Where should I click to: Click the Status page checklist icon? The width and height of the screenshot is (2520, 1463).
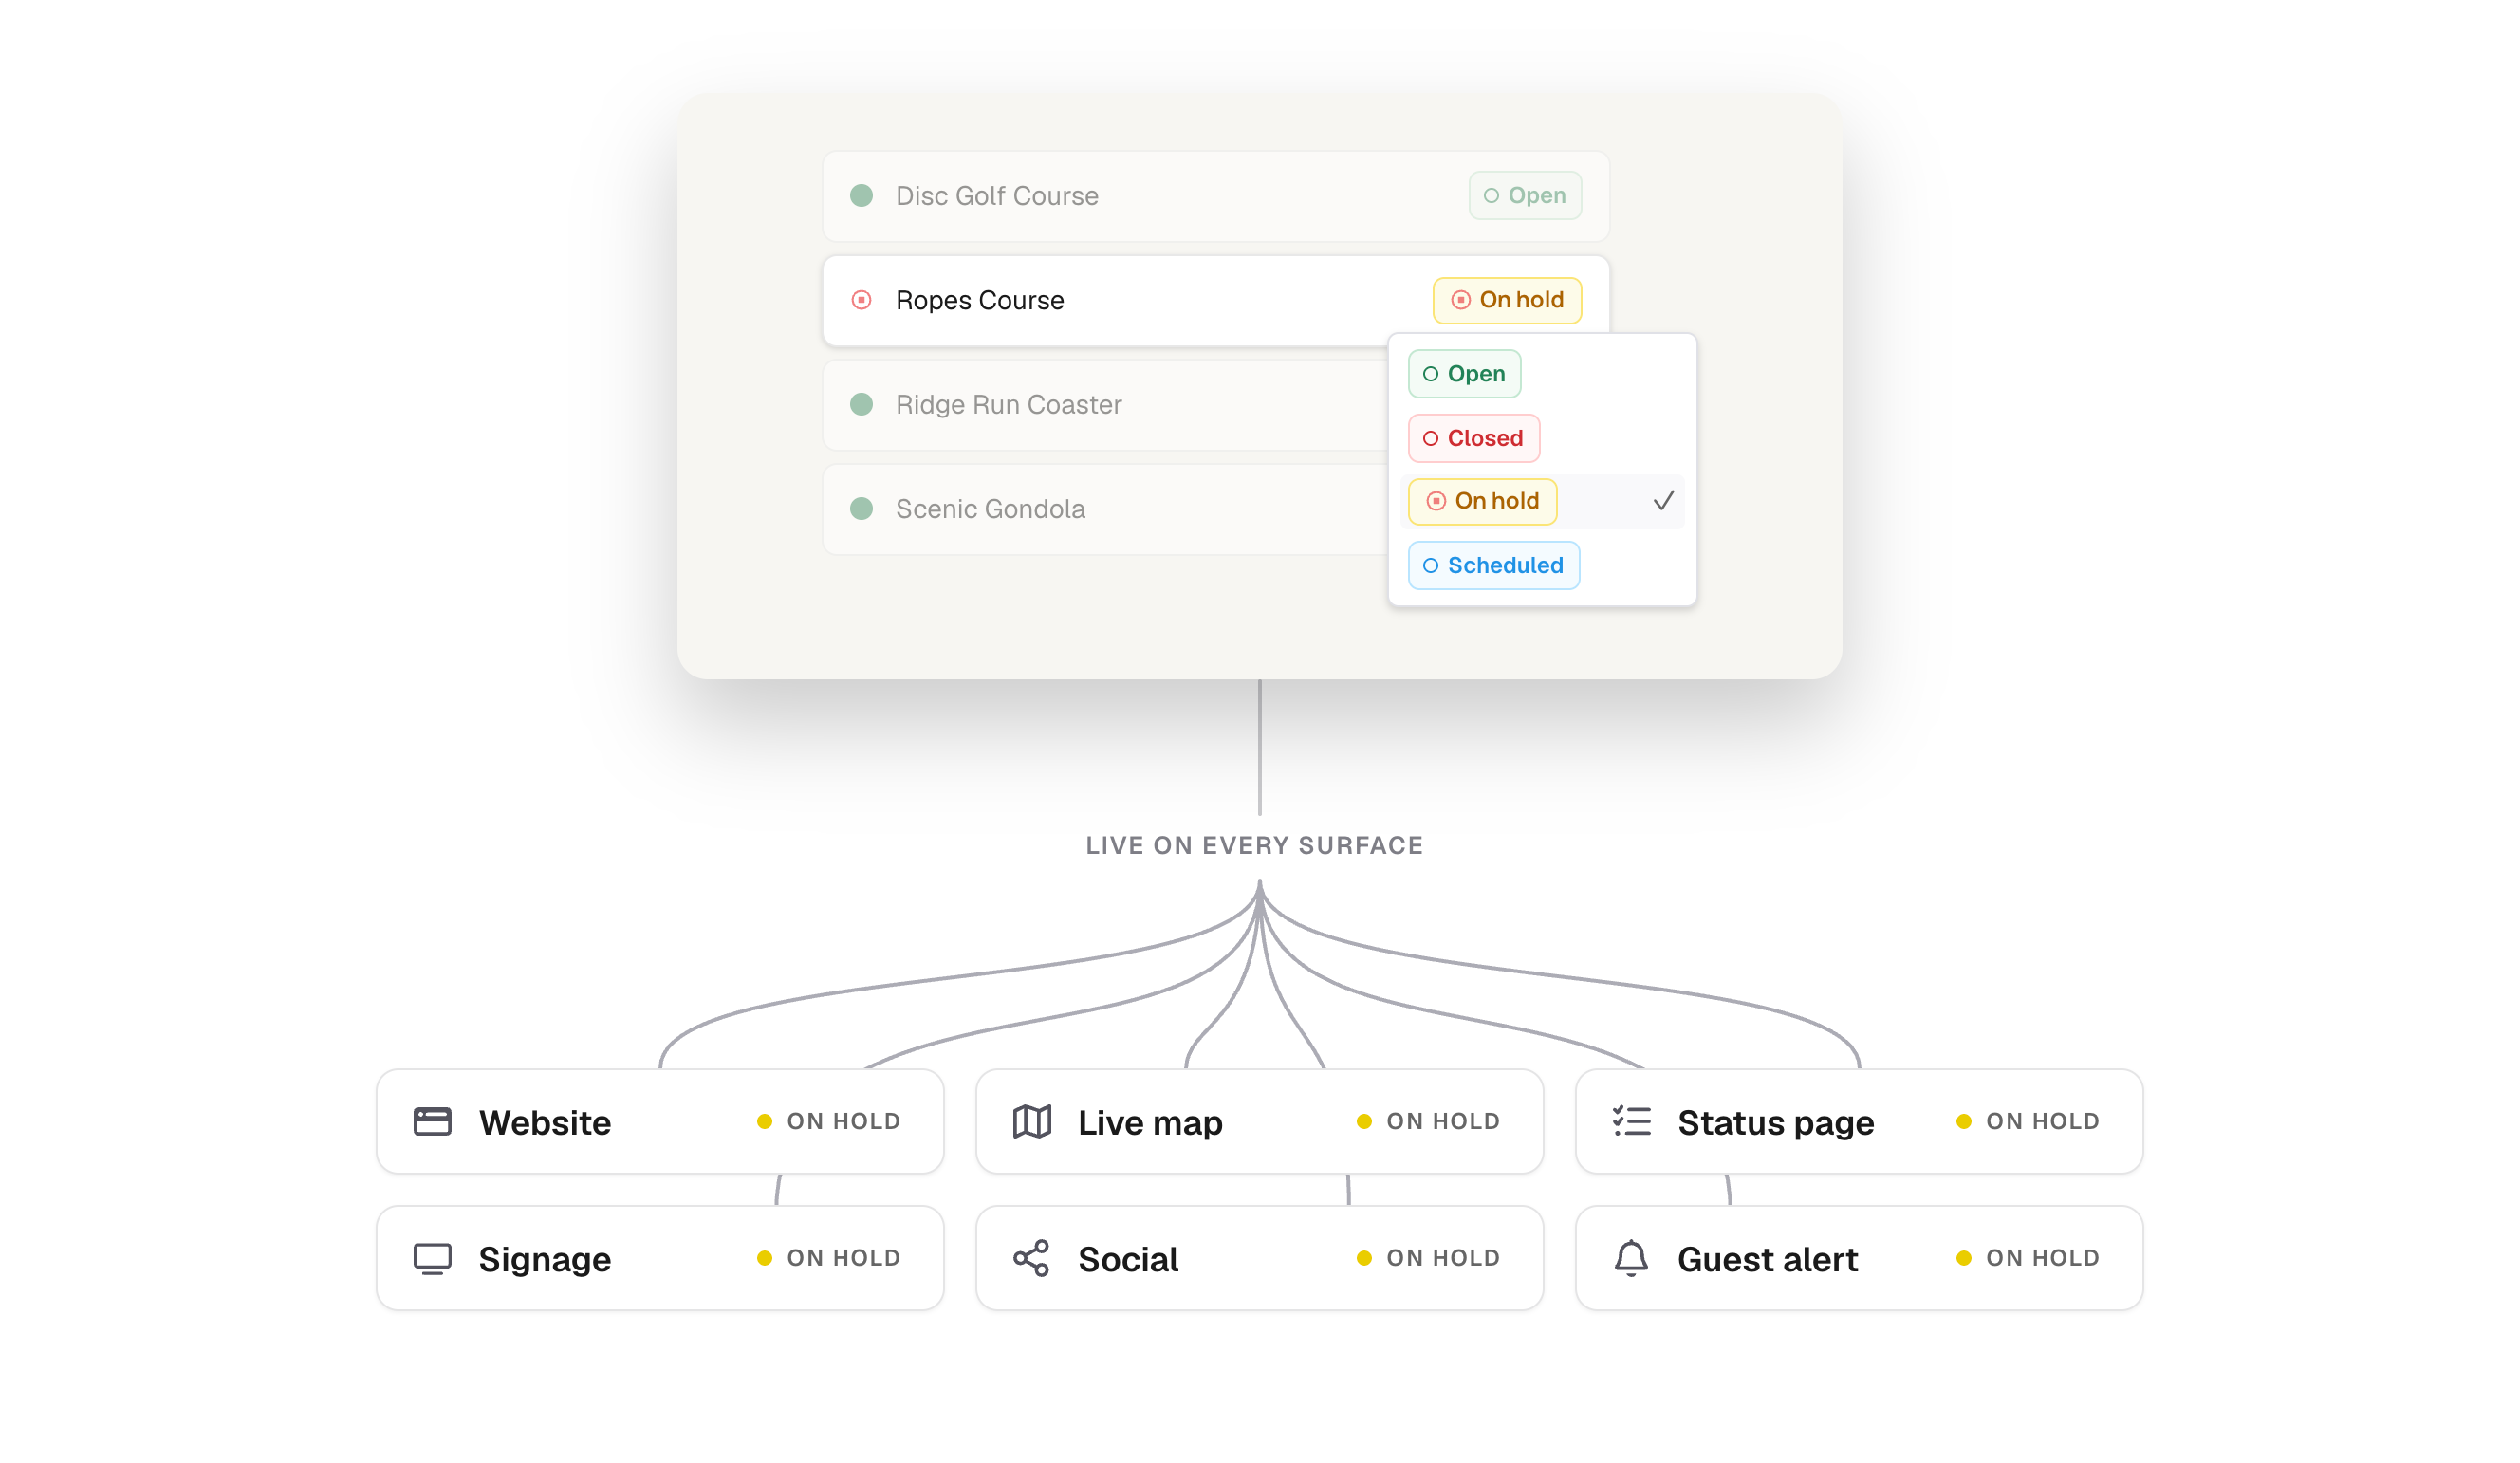pos(1632,1122)
